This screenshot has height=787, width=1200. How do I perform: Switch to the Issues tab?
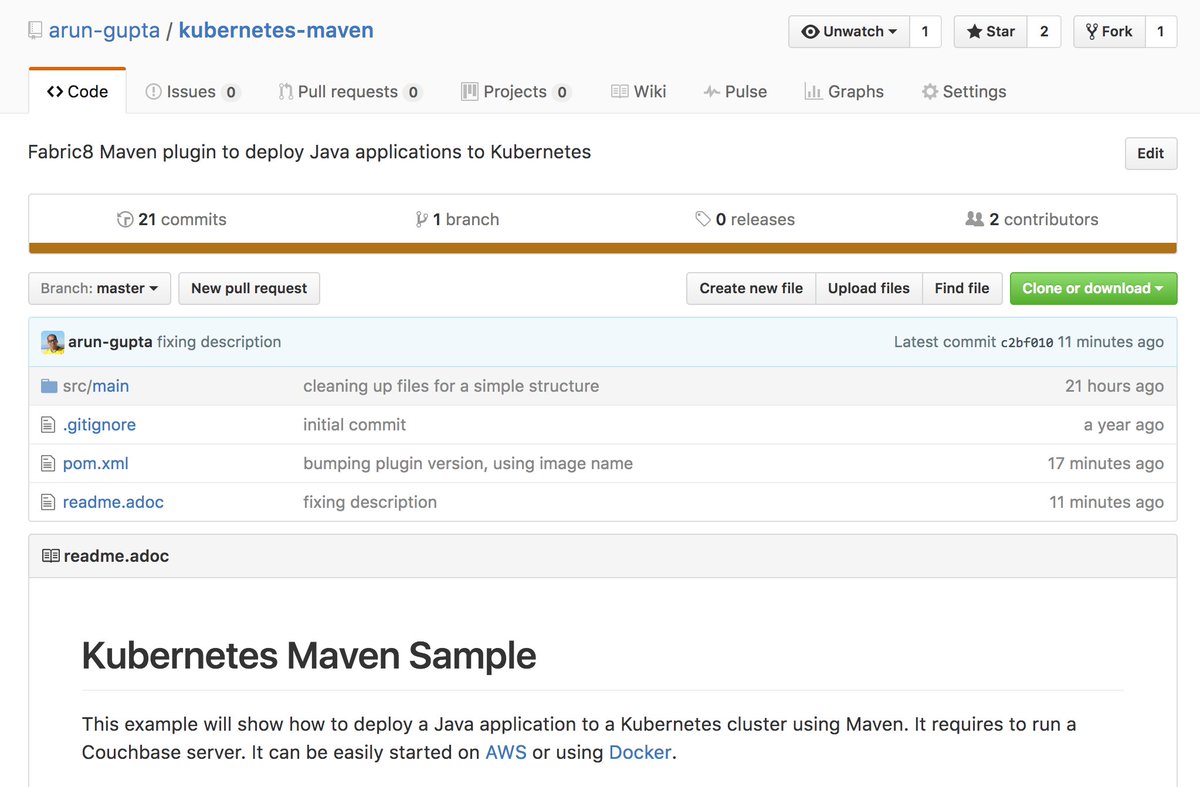tap(192, 91)
